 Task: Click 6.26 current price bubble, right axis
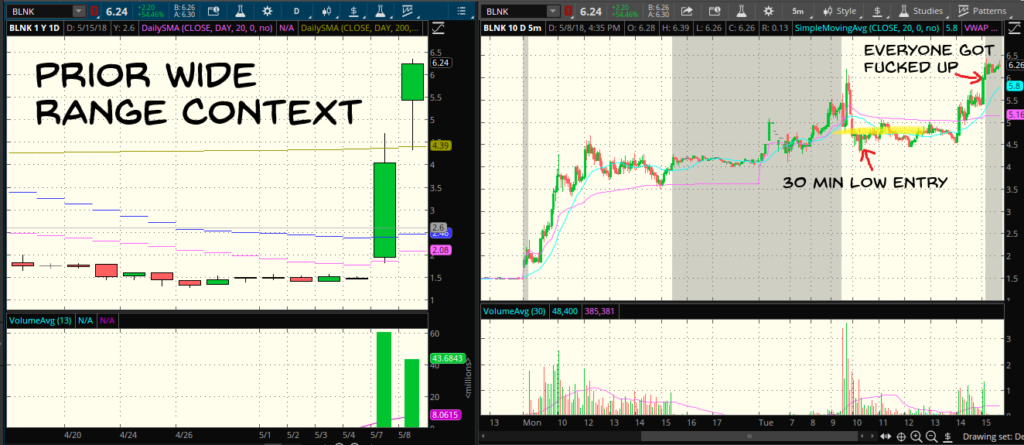click(x=1014, y=65)
